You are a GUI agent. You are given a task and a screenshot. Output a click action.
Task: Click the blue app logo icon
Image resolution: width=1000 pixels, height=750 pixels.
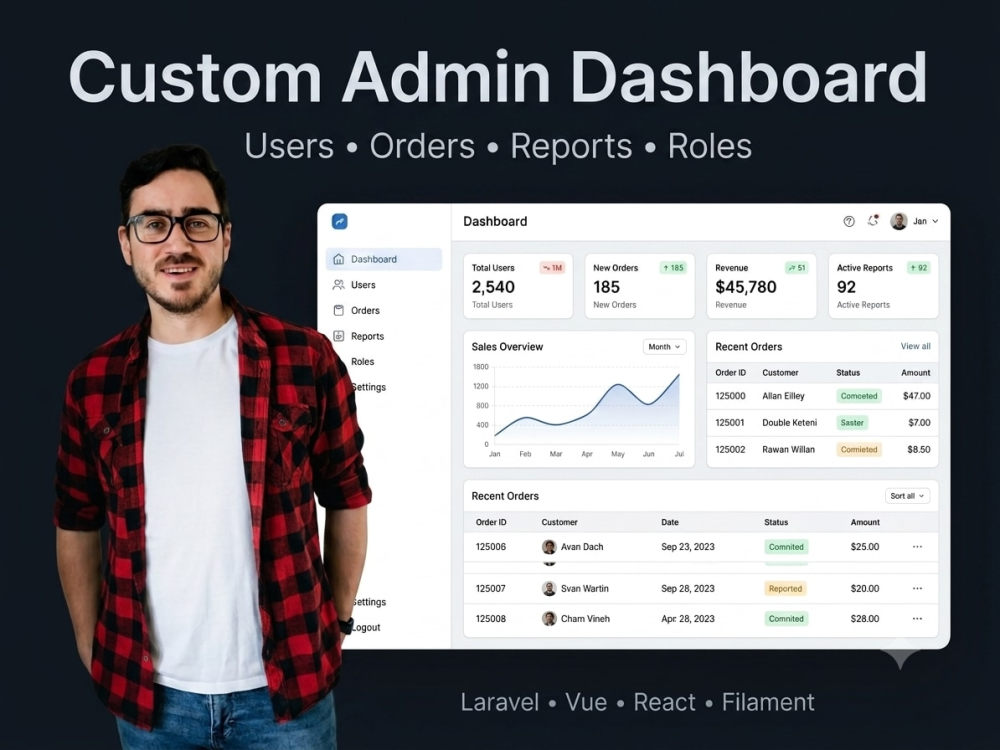click(x=339, y=221)
